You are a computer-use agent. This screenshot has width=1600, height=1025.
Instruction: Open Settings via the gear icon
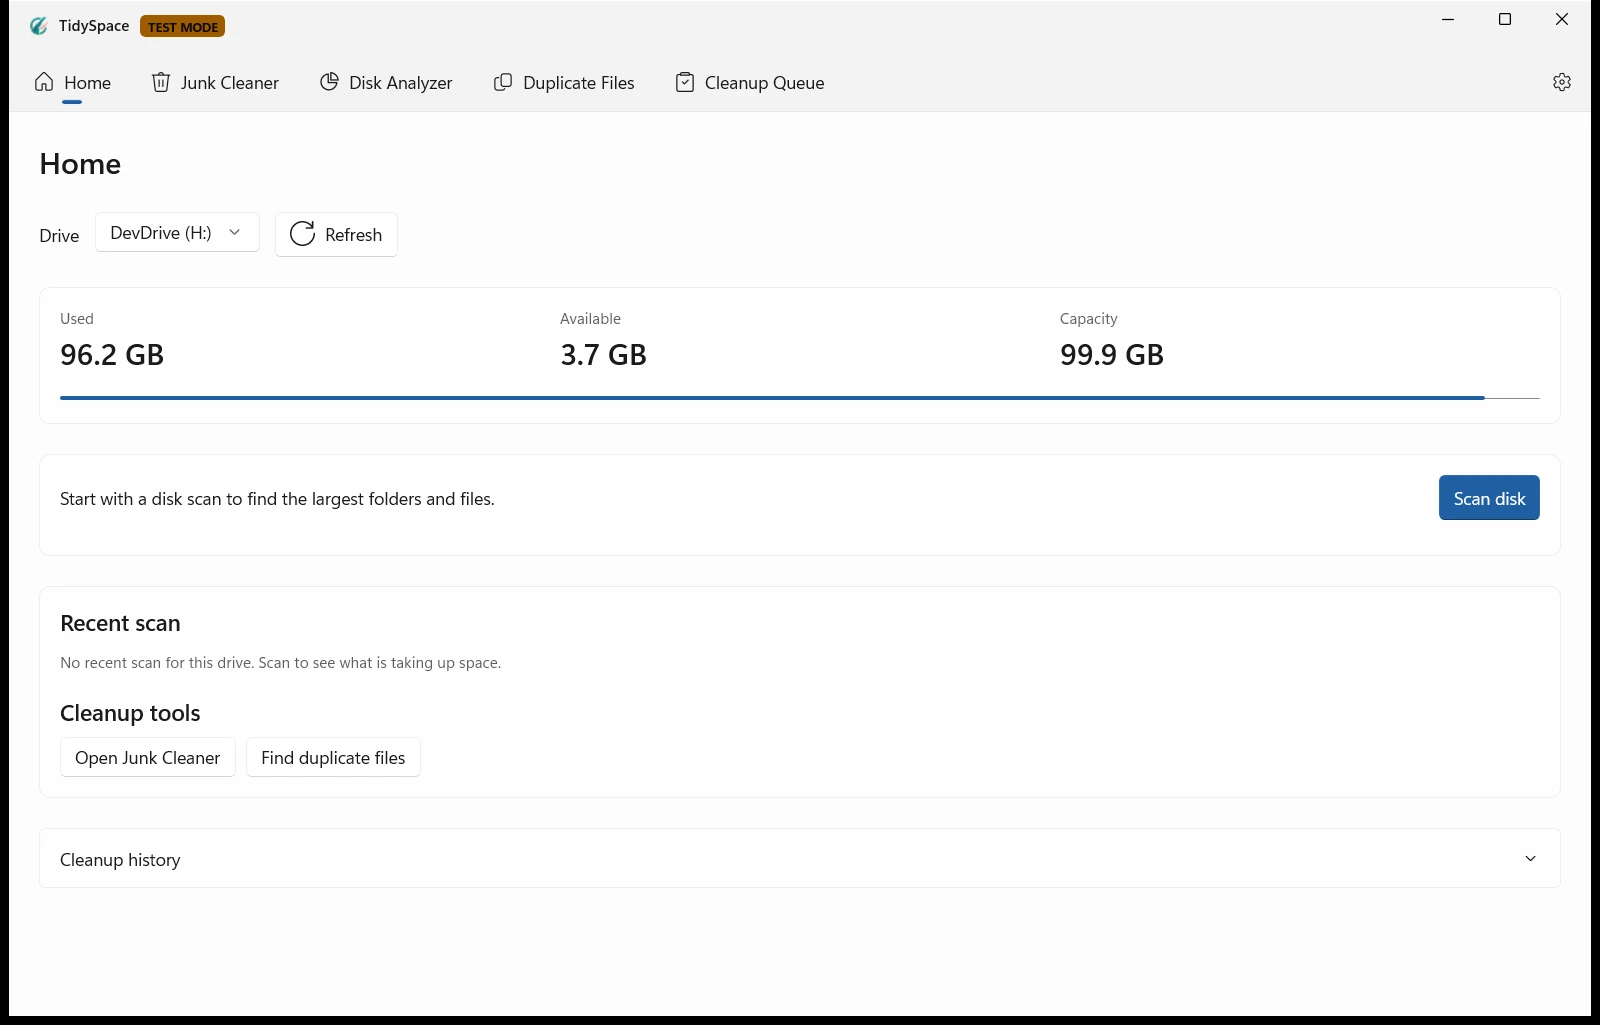click(x=1562, y=82)
